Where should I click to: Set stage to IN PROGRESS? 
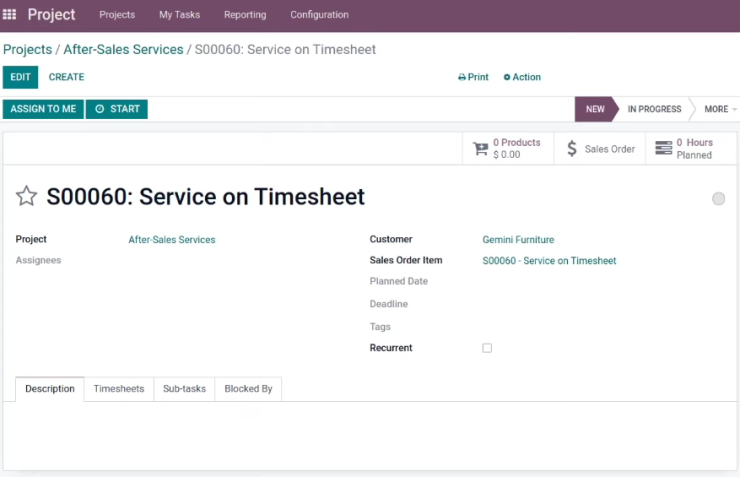click(x=654, y=109)
